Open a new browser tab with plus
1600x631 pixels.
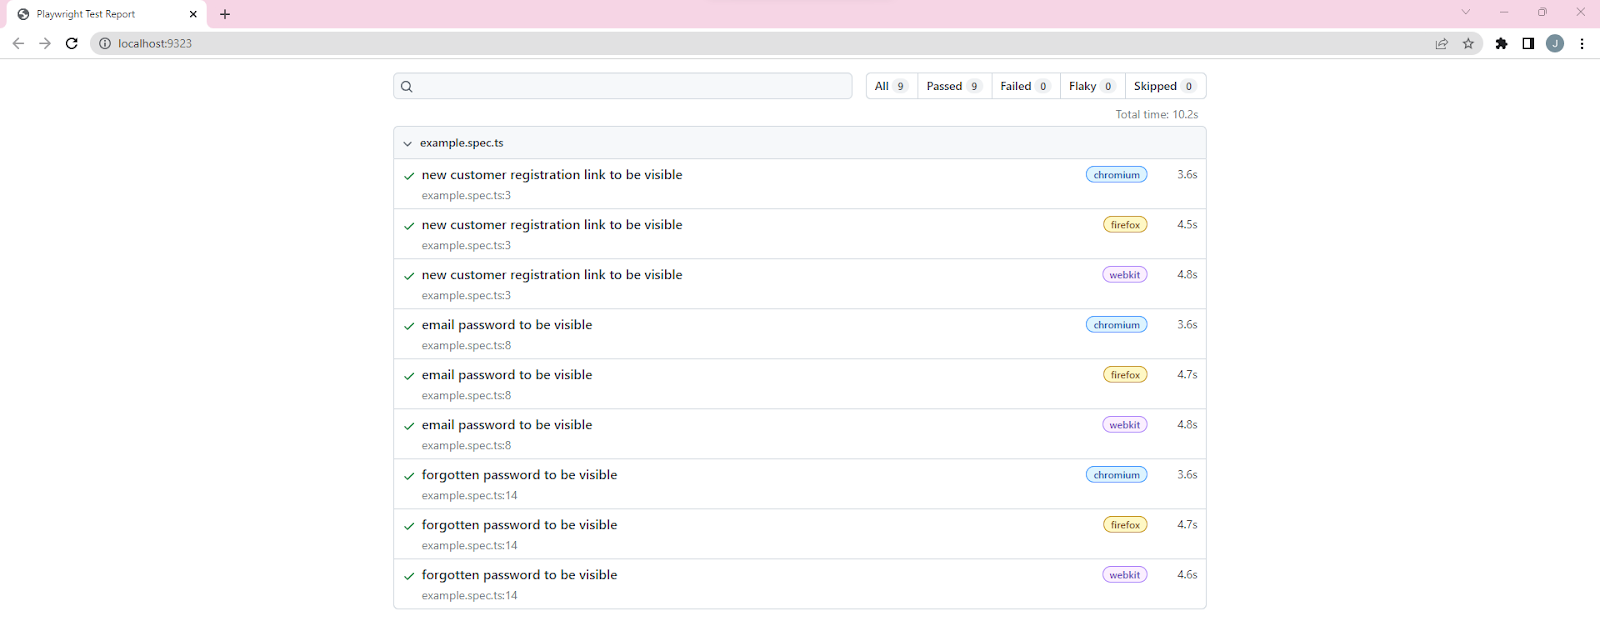point(225,14)
